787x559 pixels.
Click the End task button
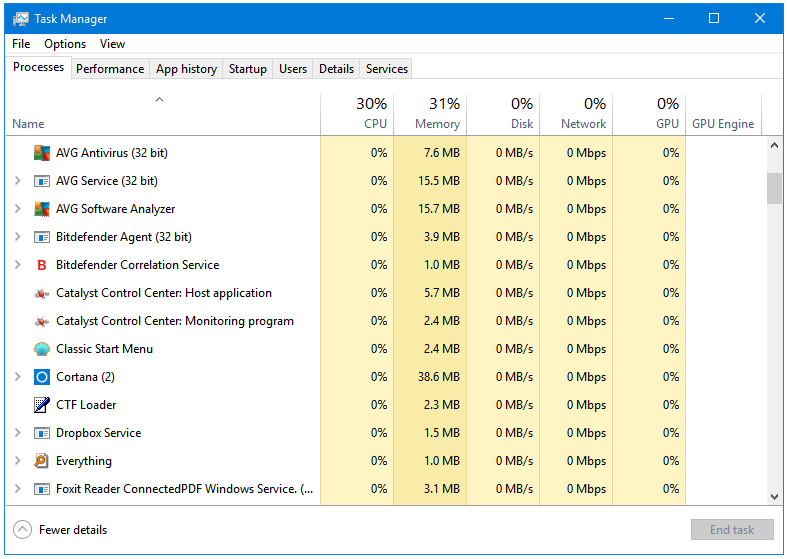[732, 530]
